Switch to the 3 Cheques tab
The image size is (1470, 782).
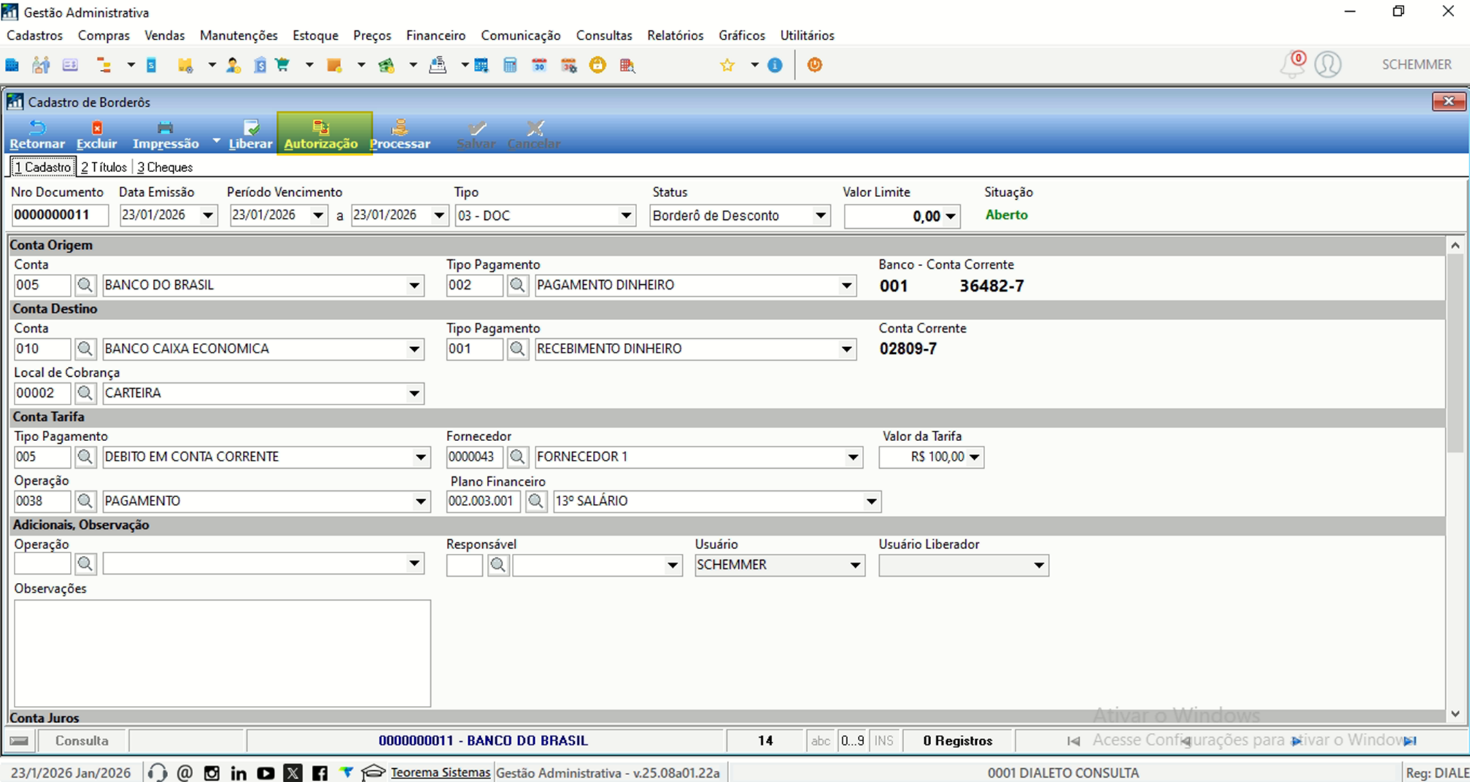(x=165, y=167)
